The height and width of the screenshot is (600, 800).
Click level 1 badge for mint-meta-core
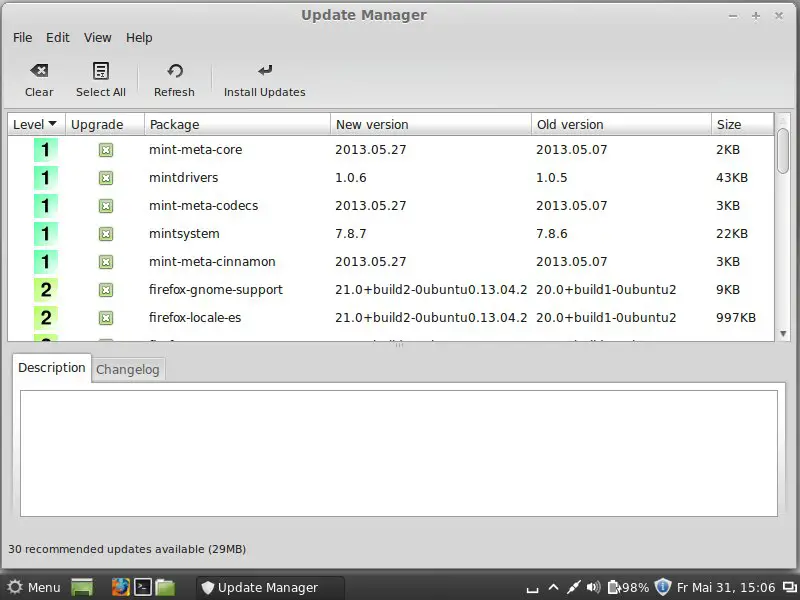click(x=46, y=150)
